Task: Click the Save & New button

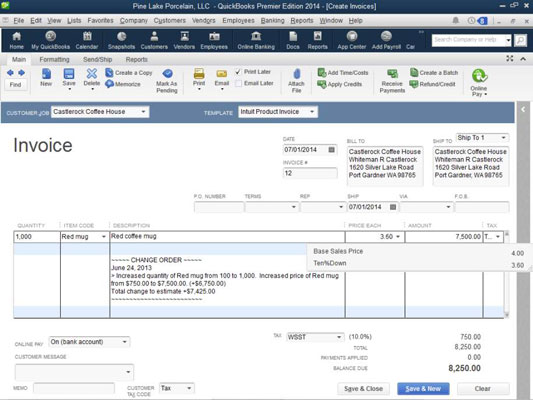Action: point(423,388)
